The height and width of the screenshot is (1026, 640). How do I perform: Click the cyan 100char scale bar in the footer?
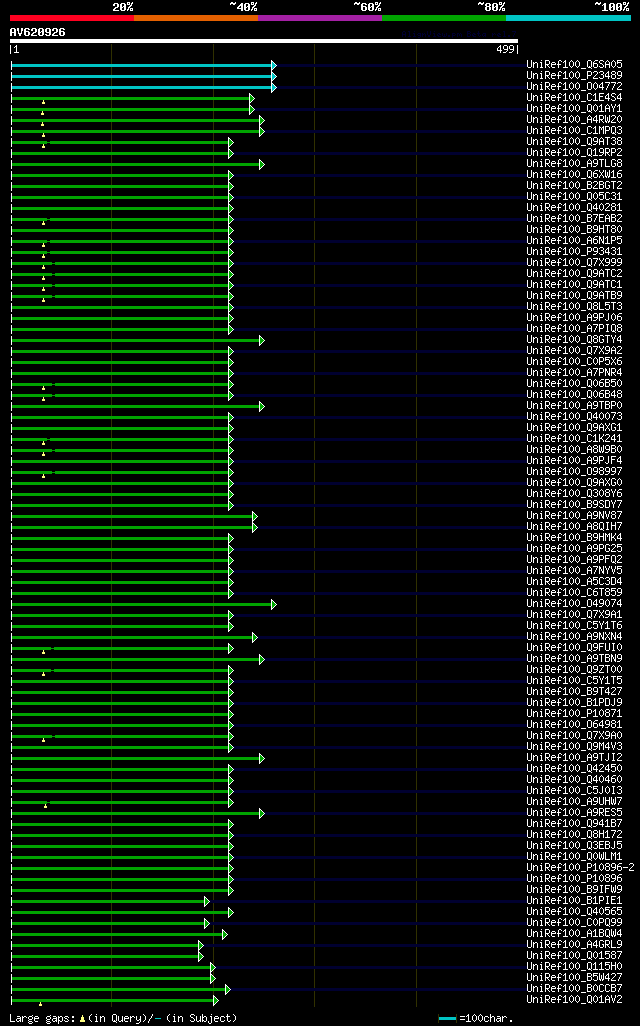click(447, 1019)
